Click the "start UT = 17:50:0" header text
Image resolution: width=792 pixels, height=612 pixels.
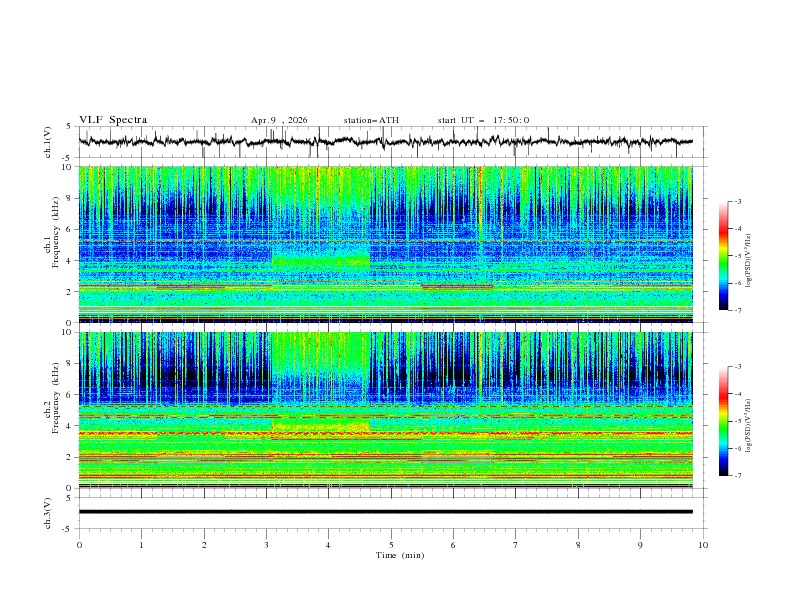[x=483, y=120]
